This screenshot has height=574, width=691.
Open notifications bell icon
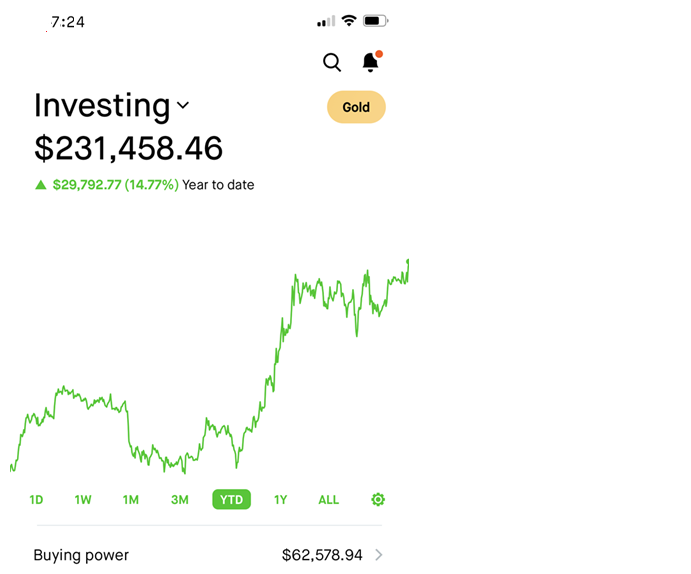pyautogui.click(x=371, y=62)
